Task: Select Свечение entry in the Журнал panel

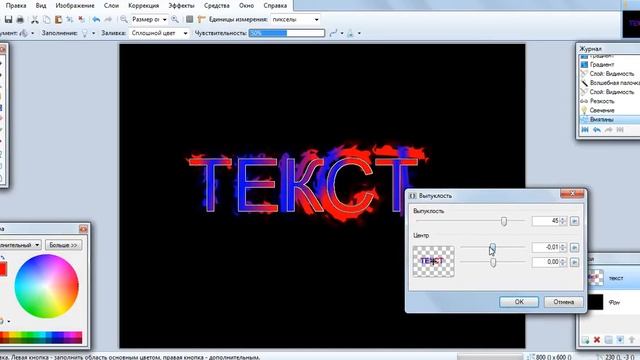Action: [610, 110]
